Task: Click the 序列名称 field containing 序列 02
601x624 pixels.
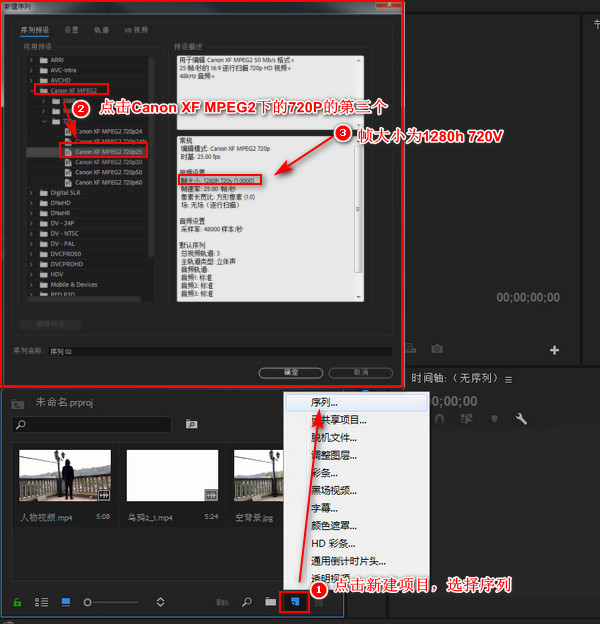Action: coord(220,351)
